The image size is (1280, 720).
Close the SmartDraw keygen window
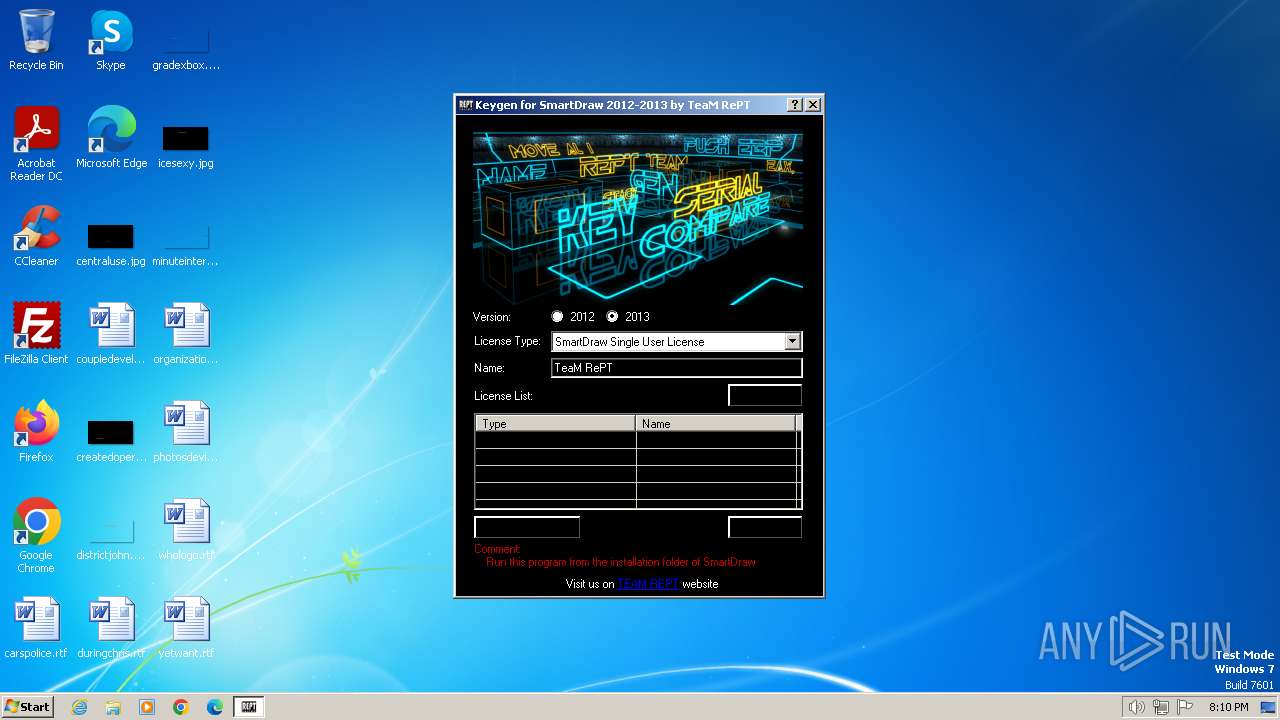coord(813,104)
